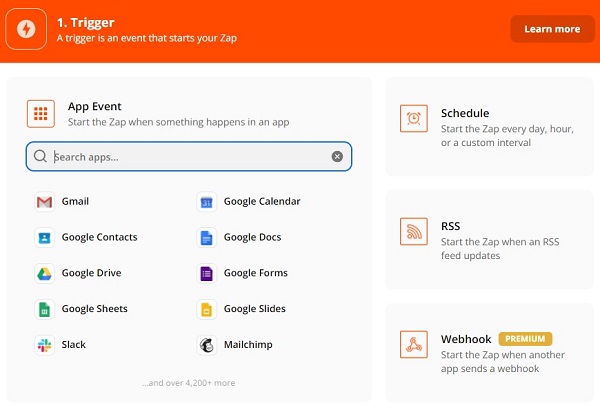Click the "and over 4,200+ more" text
This screenshot has width=600, height=412.
(189, 383)
